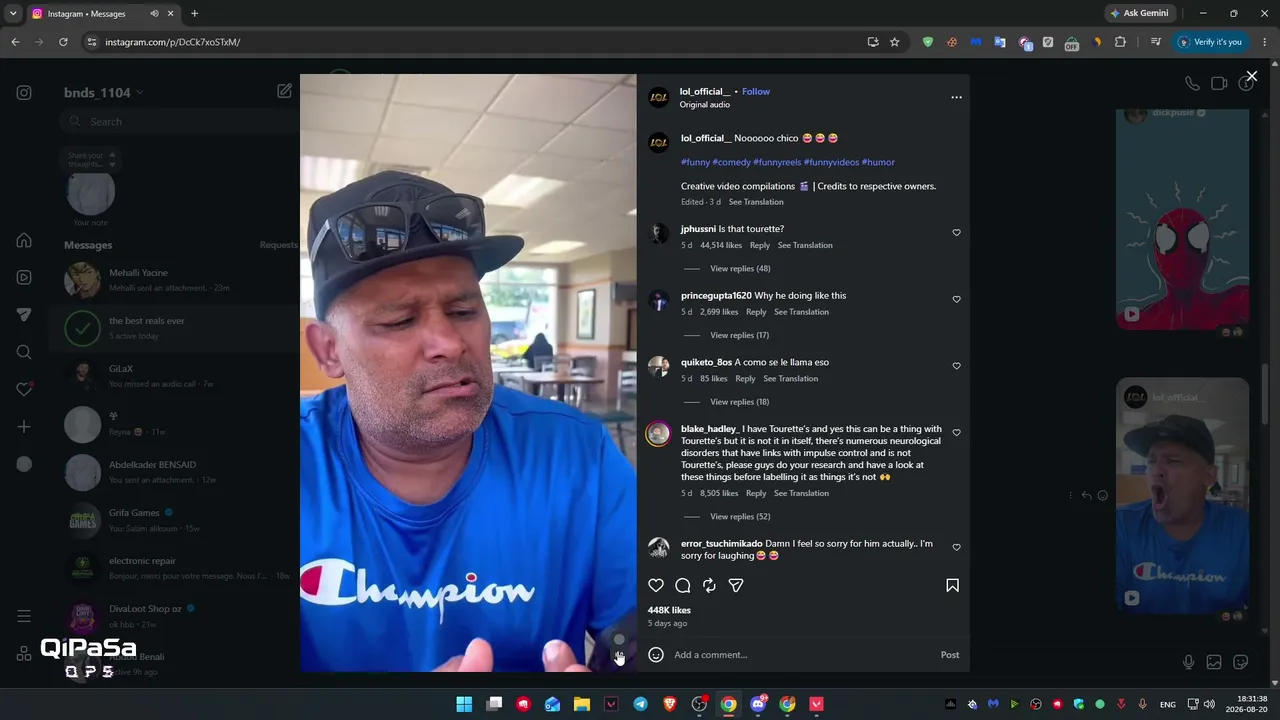Screen dimensions: 1280x720
Task: Open File Explorer from the taskbar
Action: coord(582,704)
